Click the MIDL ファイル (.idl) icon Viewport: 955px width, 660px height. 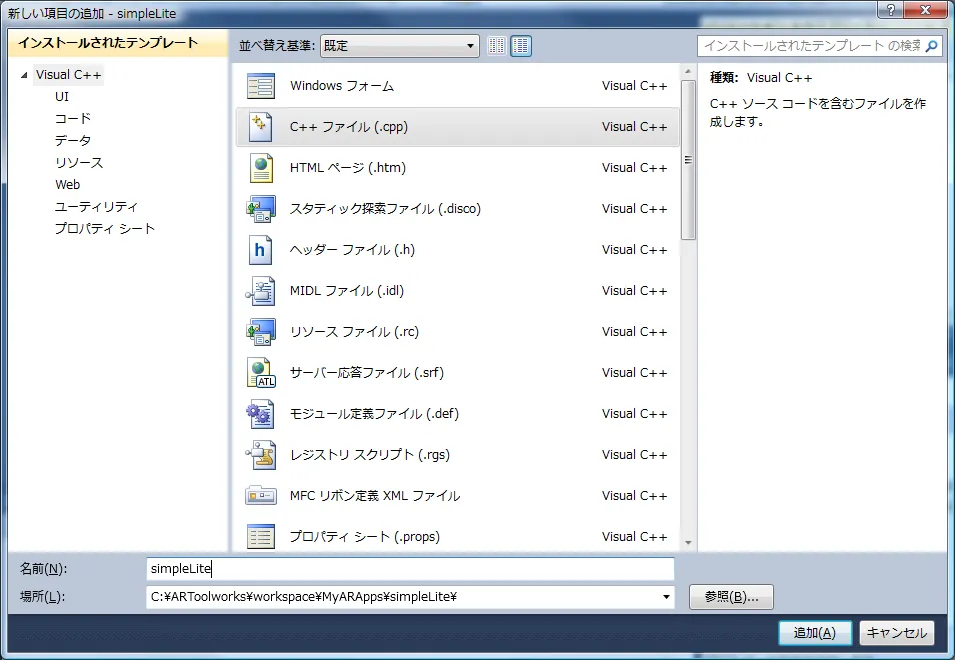pos(261,291)
